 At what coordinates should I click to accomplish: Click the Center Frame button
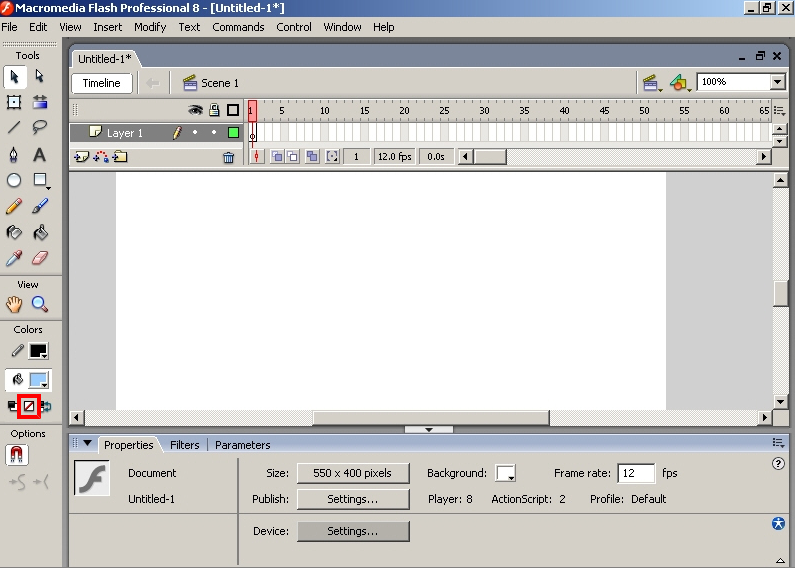pos(257,157)
